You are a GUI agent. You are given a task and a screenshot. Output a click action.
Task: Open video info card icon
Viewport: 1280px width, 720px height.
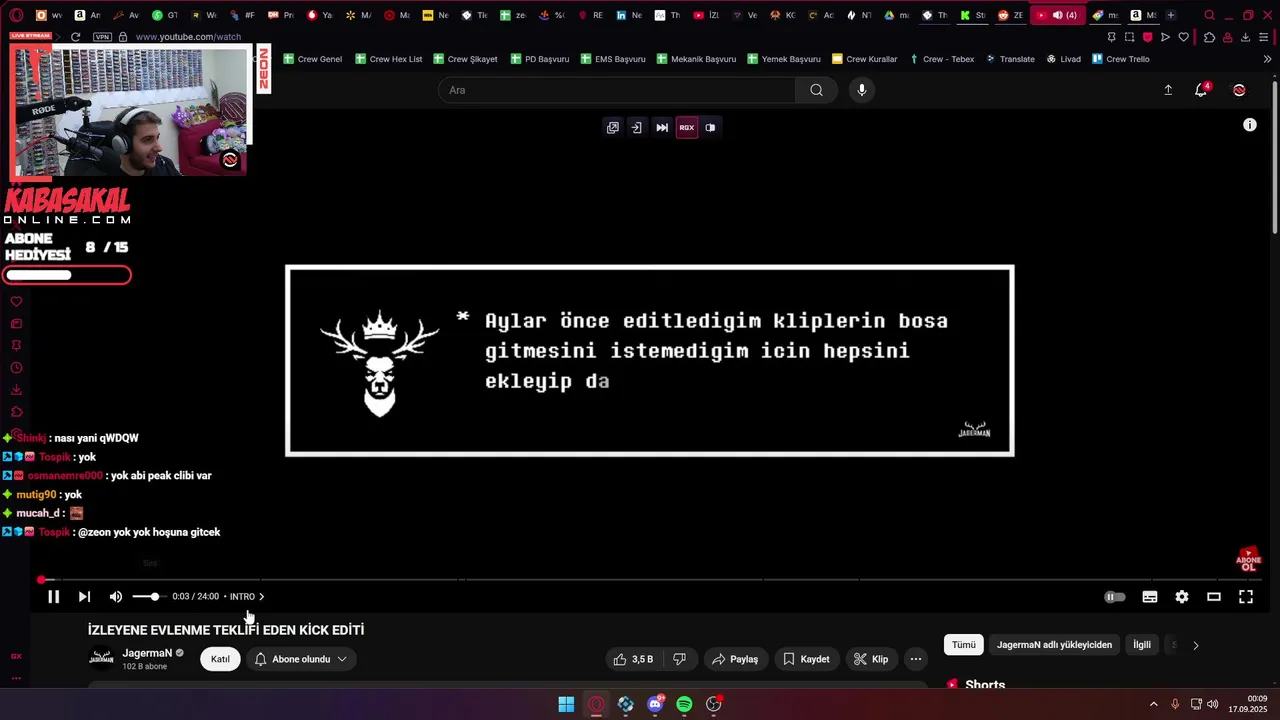click(1250, 125)
